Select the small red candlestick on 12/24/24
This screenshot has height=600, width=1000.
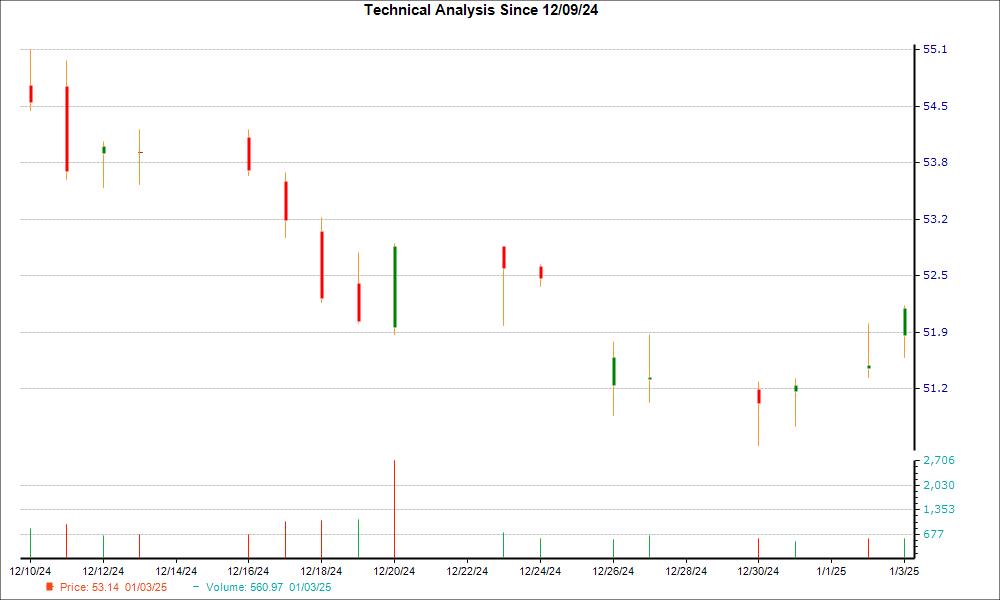point(541,273)
